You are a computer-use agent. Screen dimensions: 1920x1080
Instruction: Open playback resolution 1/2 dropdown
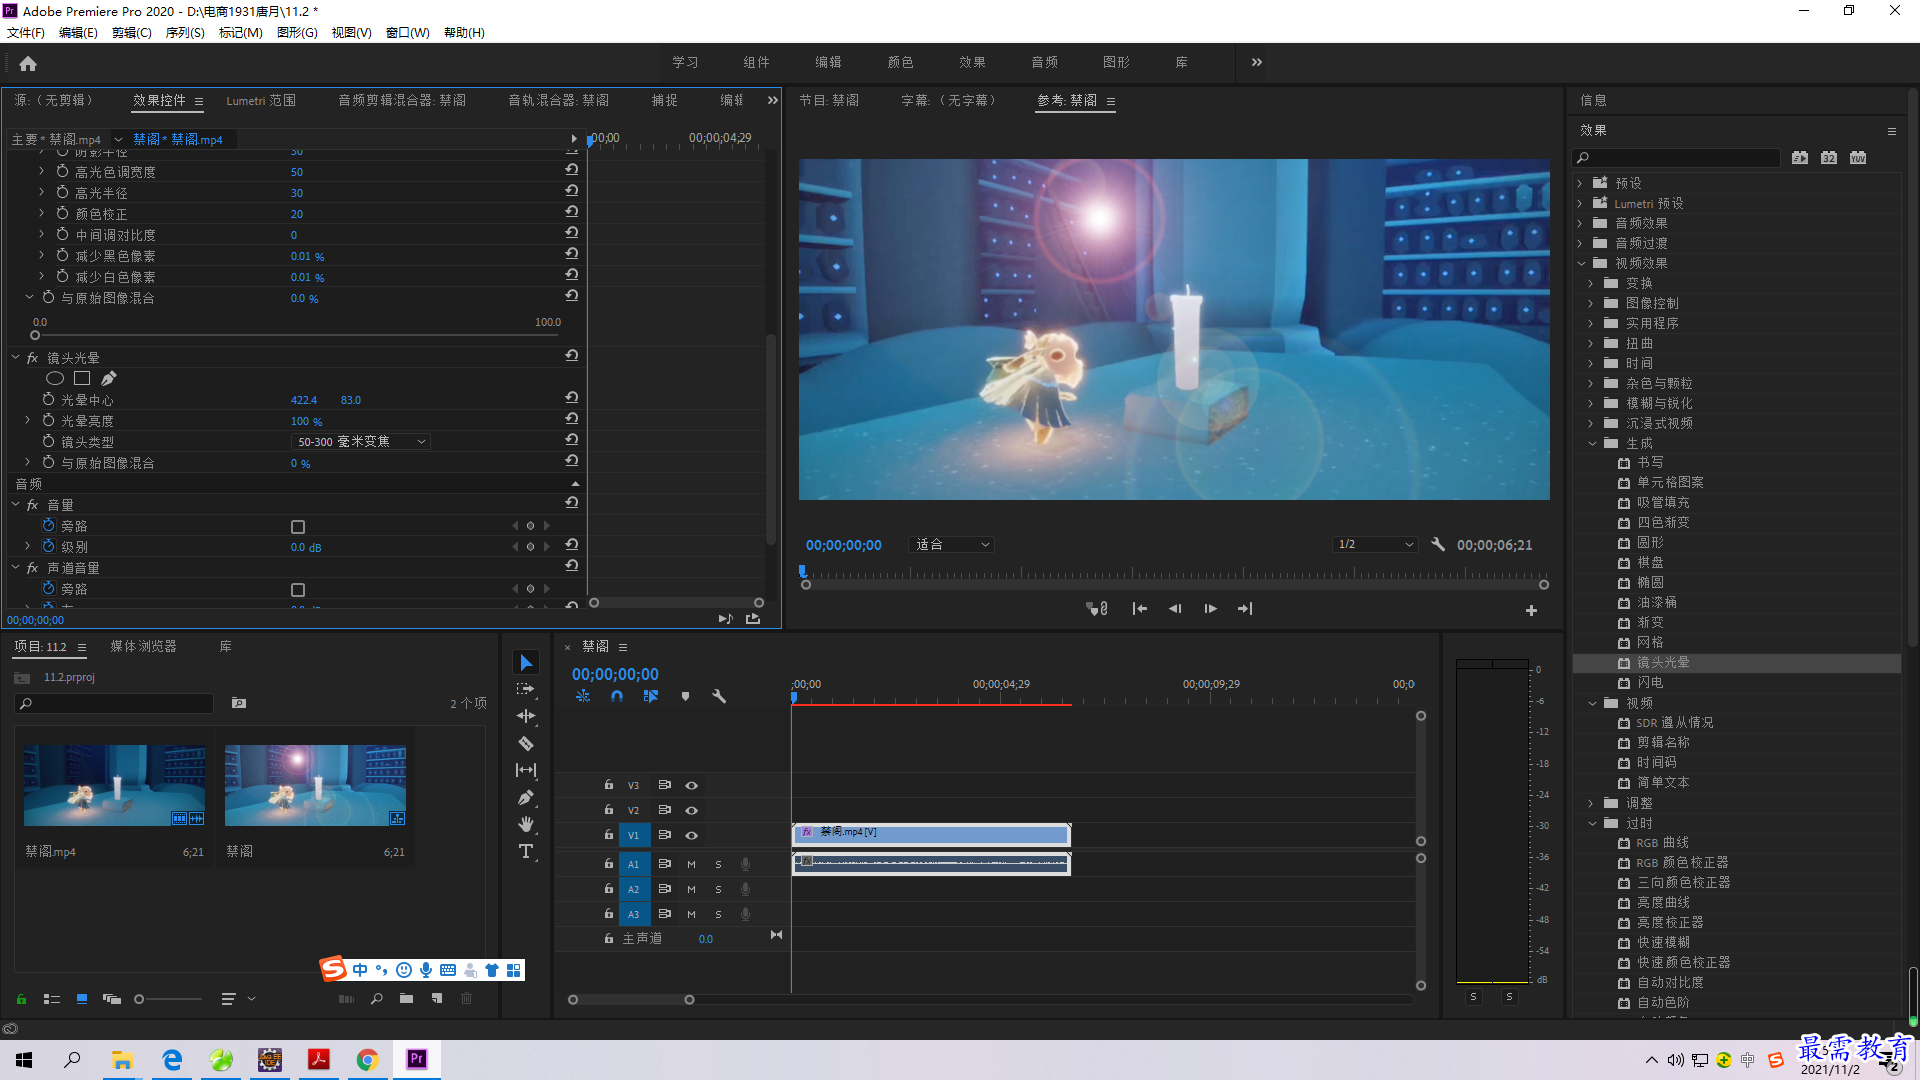point(1376,545)
